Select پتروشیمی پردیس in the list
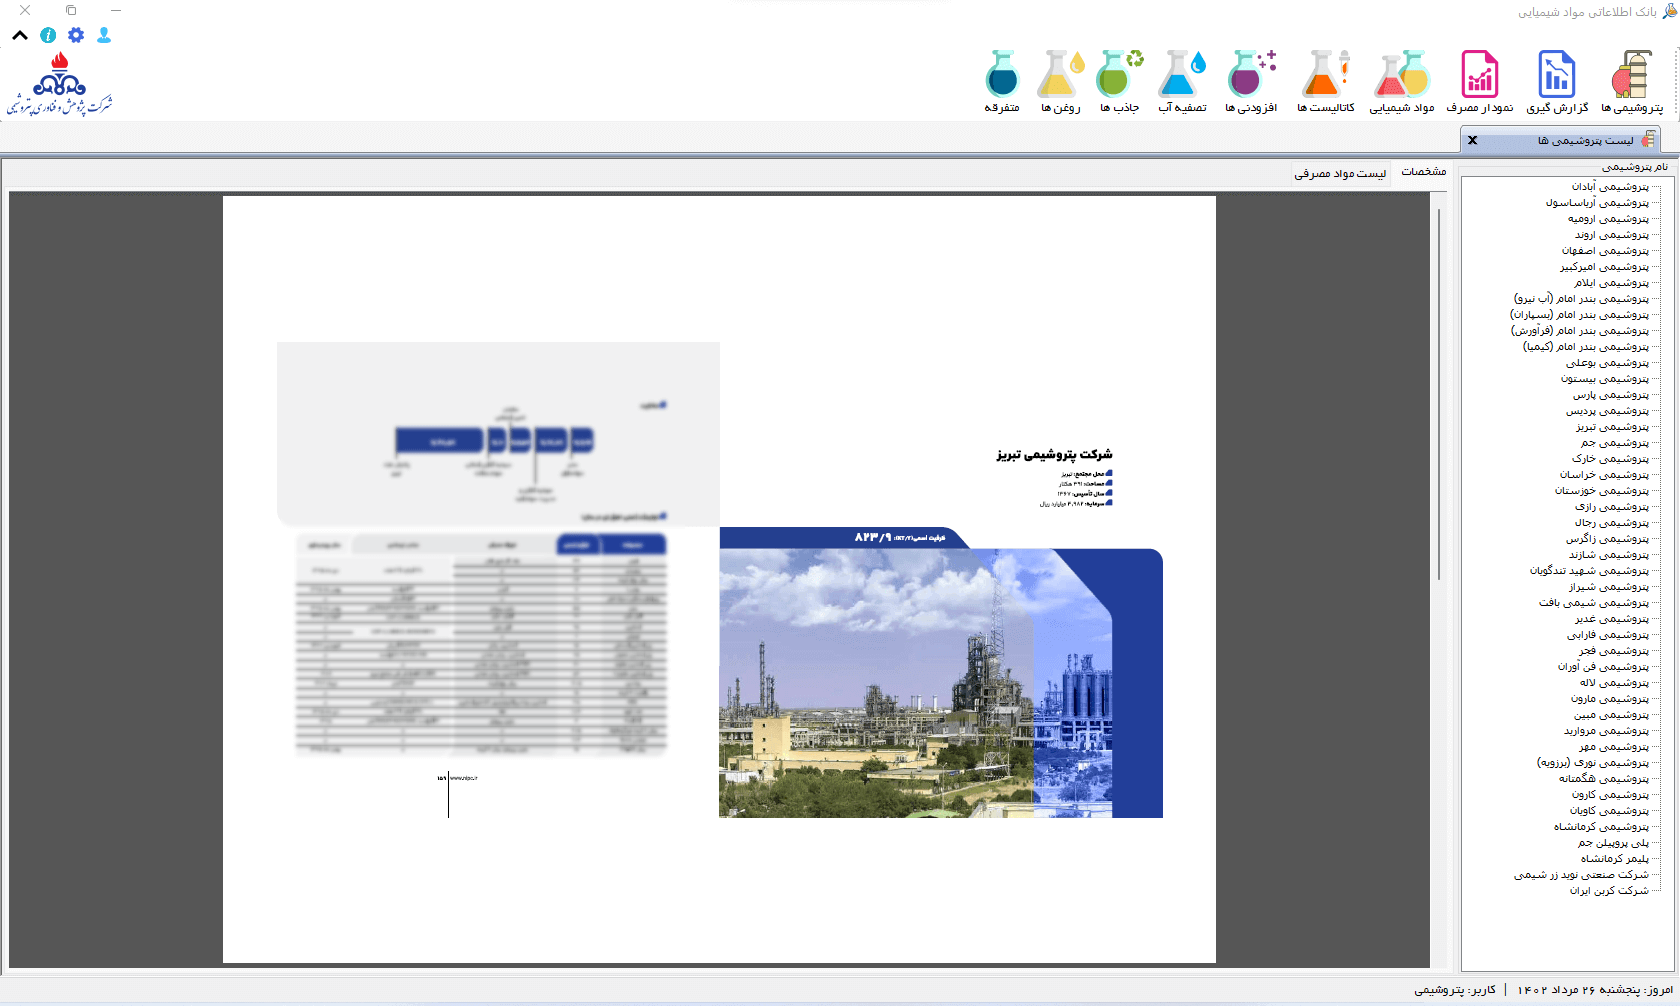Viewport: 1680px width, 1006px height. click(x=1607, y=411)
